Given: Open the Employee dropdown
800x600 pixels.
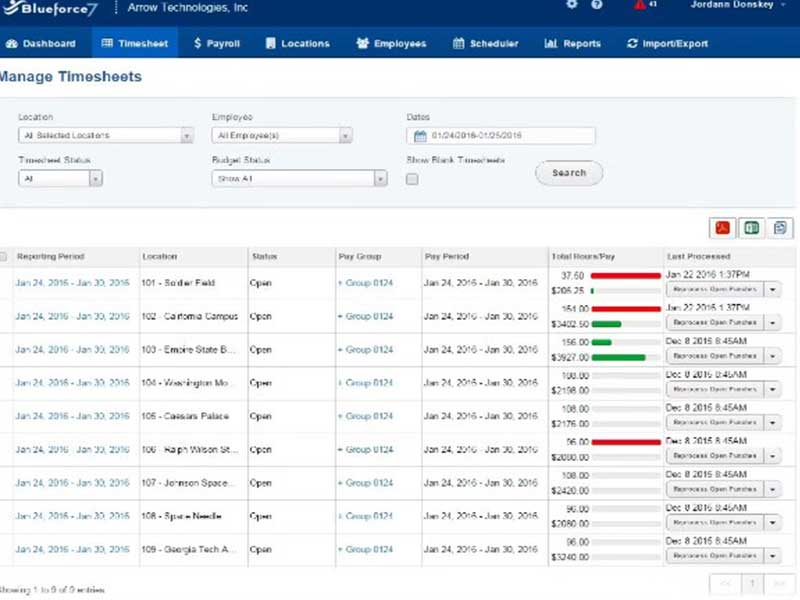Looking at the screenshot, I should (x=282, y=136).
